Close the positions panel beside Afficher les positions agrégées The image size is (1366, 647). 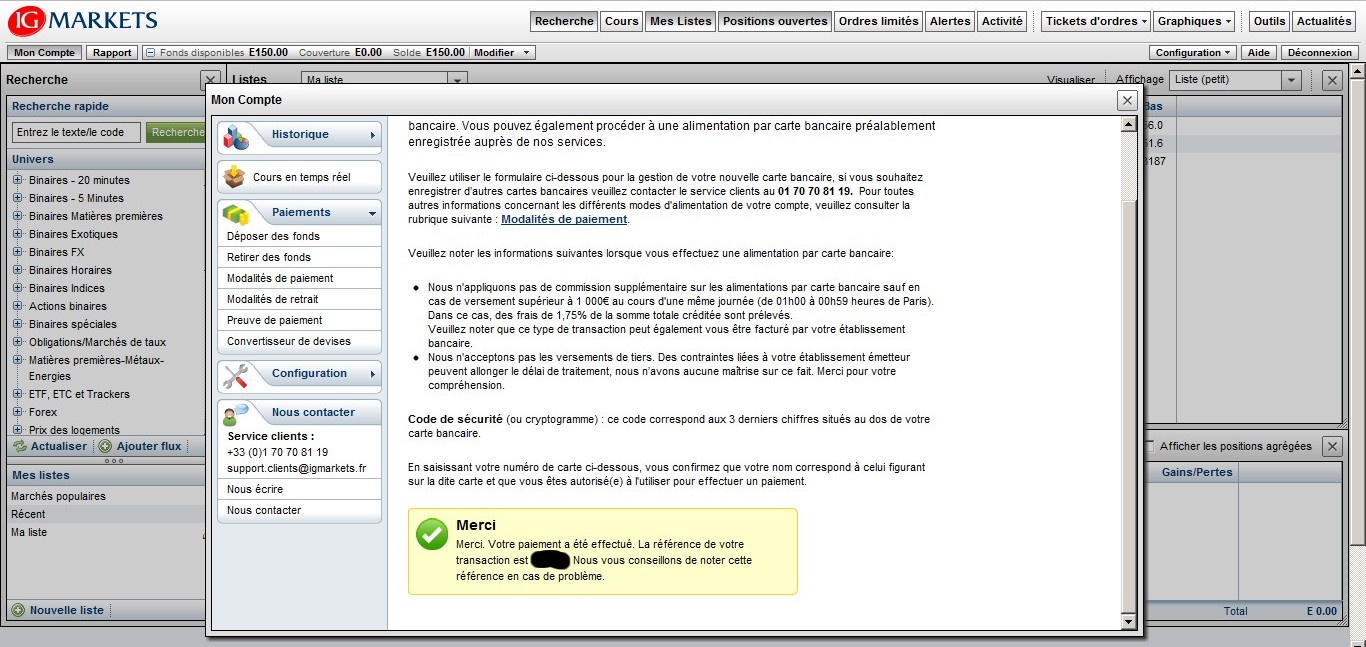point(1332,446)
